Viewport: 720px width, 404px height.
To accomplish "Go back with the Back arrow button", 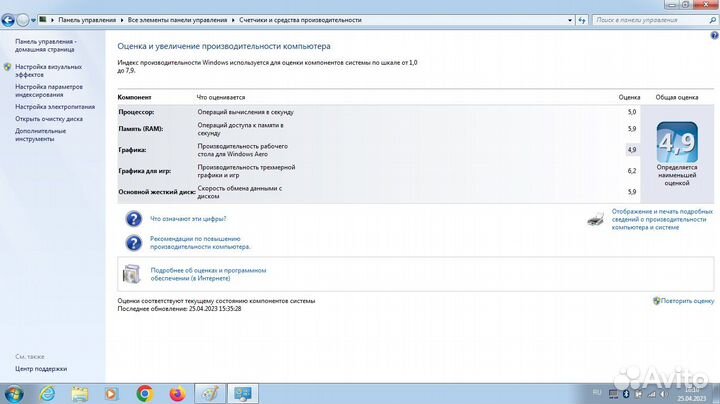I will [x=8, y=20].
